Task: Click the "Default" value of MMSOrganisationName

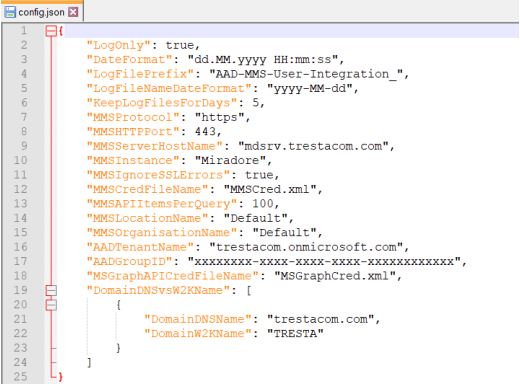Action: pos(285,232)
